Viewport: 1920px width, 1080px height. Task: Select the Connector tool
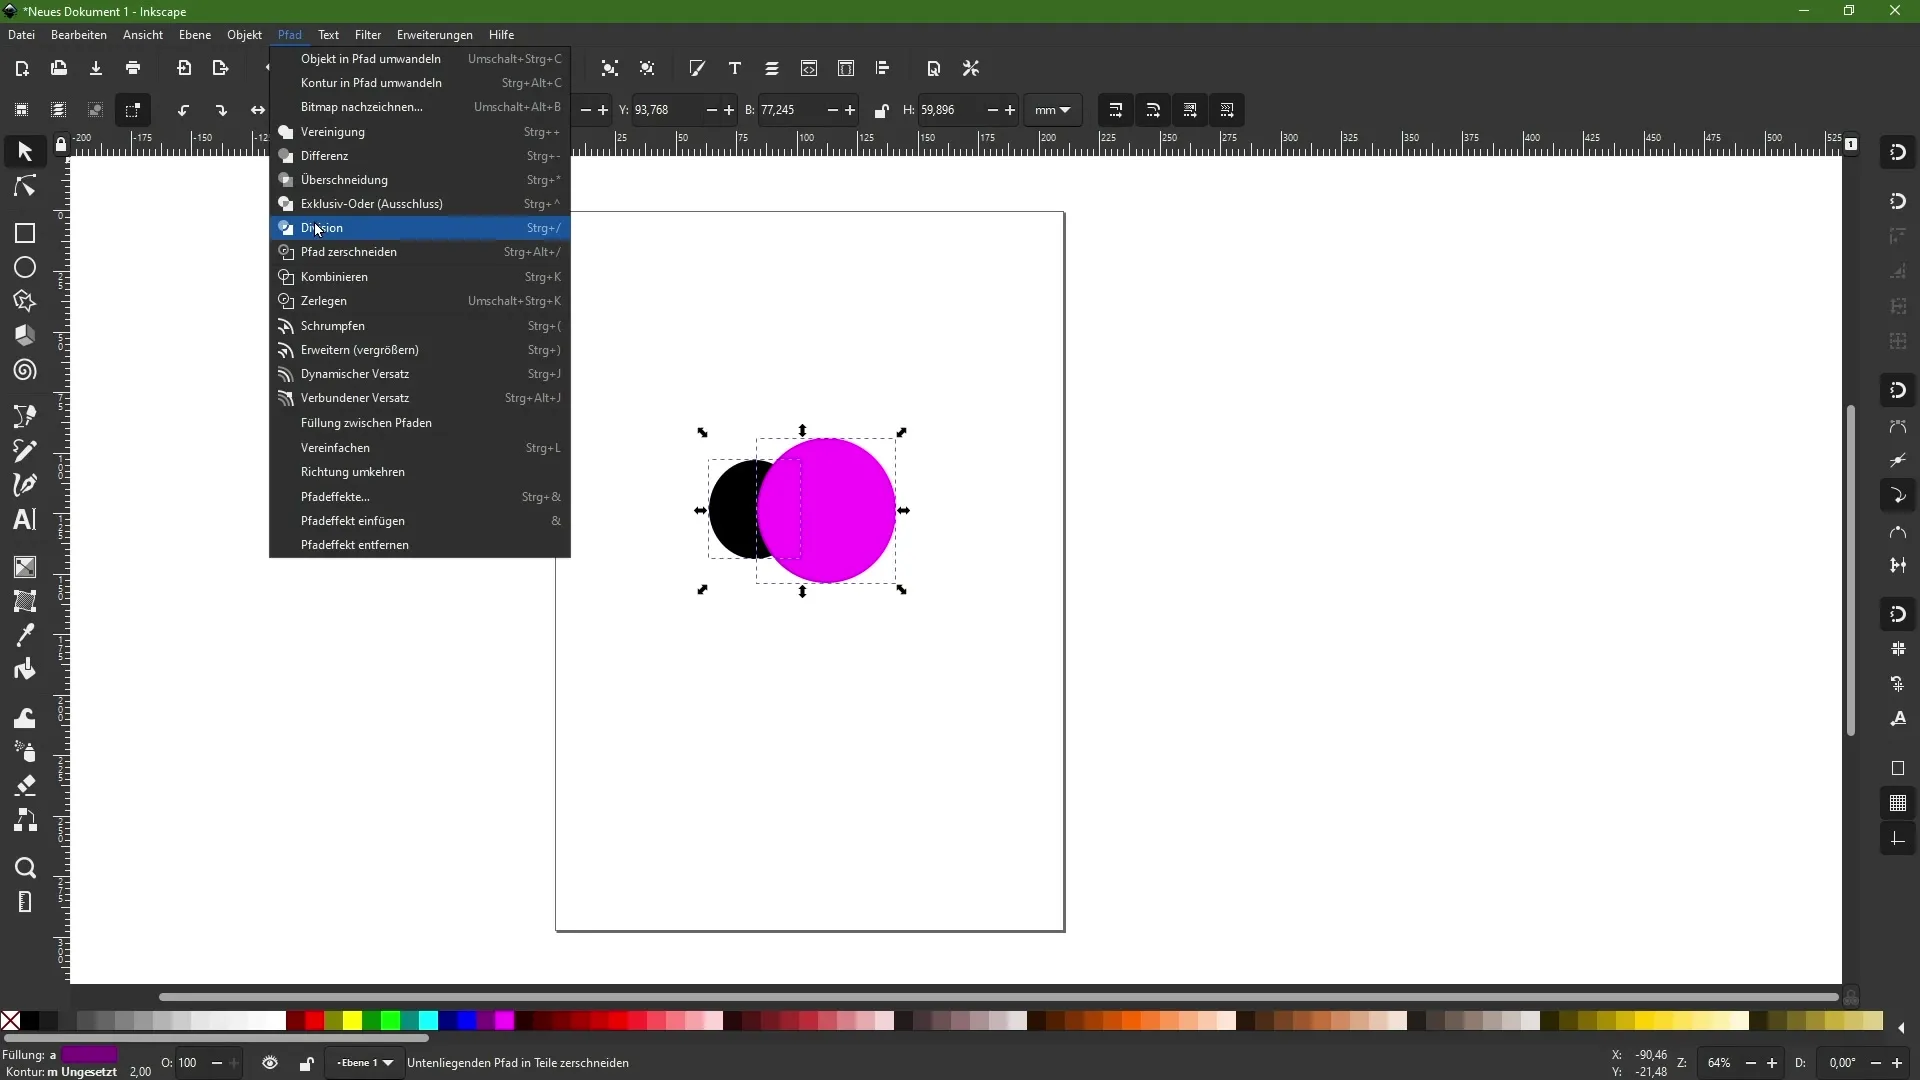click(25, 821)
